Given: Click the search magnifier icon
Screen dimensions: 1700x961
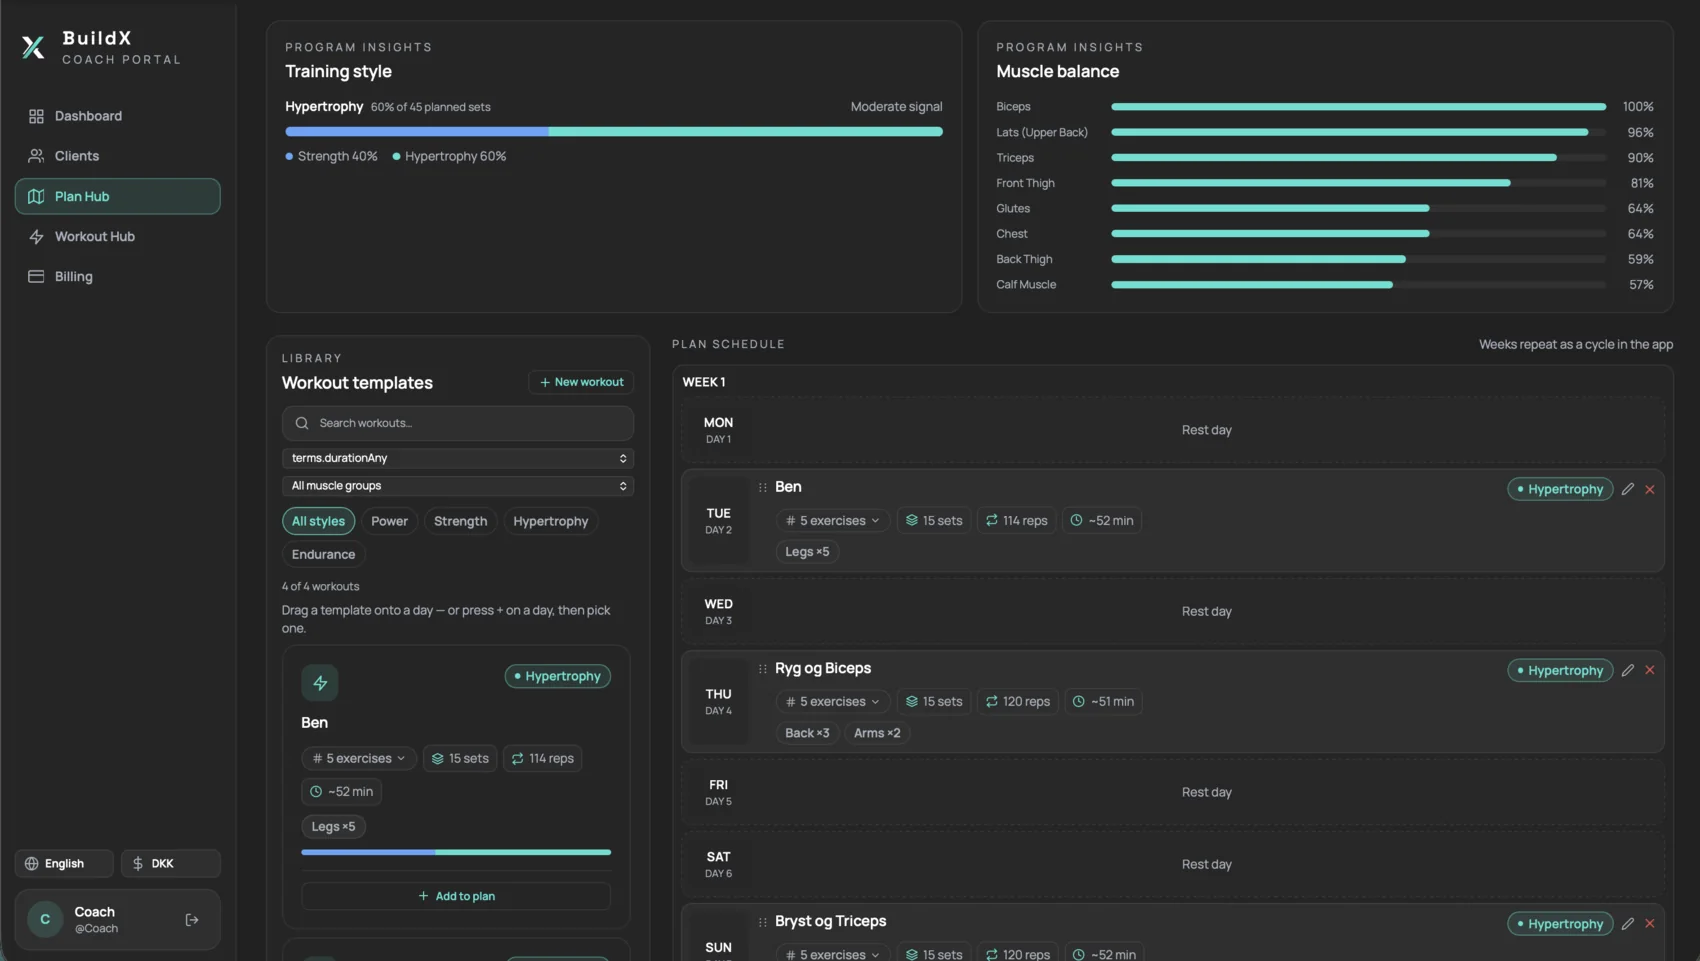Looking at the screenshot, I should click(302, 423).
